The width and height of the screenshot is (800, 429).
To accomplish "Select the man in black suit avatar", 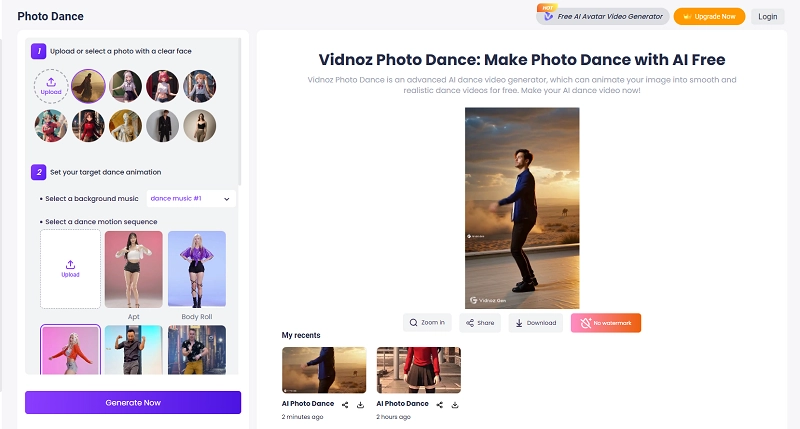I will pyautogui.click(x=163, y=125).
